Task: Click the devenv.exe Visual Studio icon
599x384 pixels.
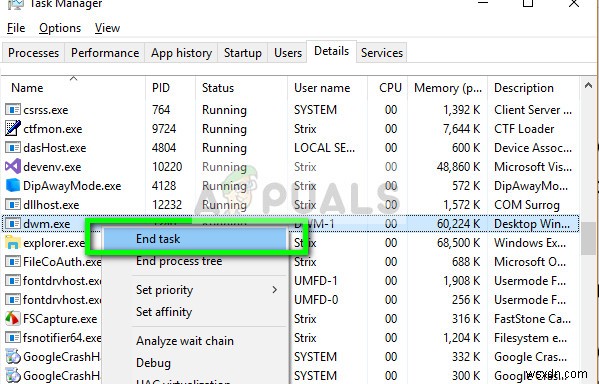Action: pyautogui.click(x=13, y=167)
